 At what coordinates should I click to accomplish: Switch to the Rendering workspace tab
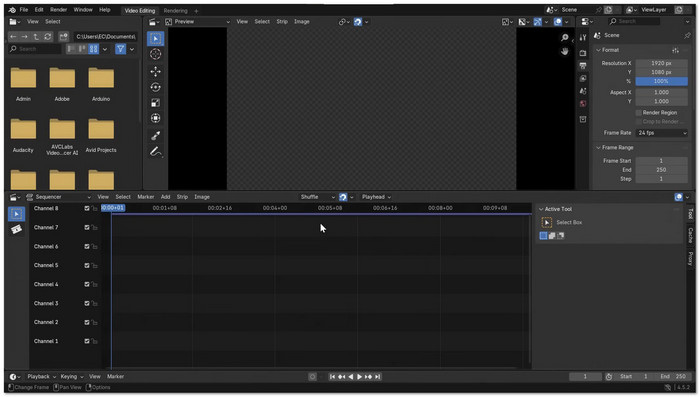click(175, 11)
